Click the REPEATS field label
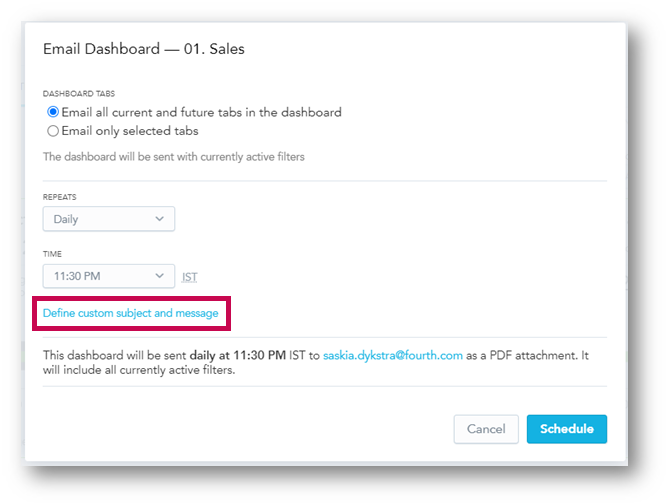Viewport: 670px width, 503px height. (59, 197)
